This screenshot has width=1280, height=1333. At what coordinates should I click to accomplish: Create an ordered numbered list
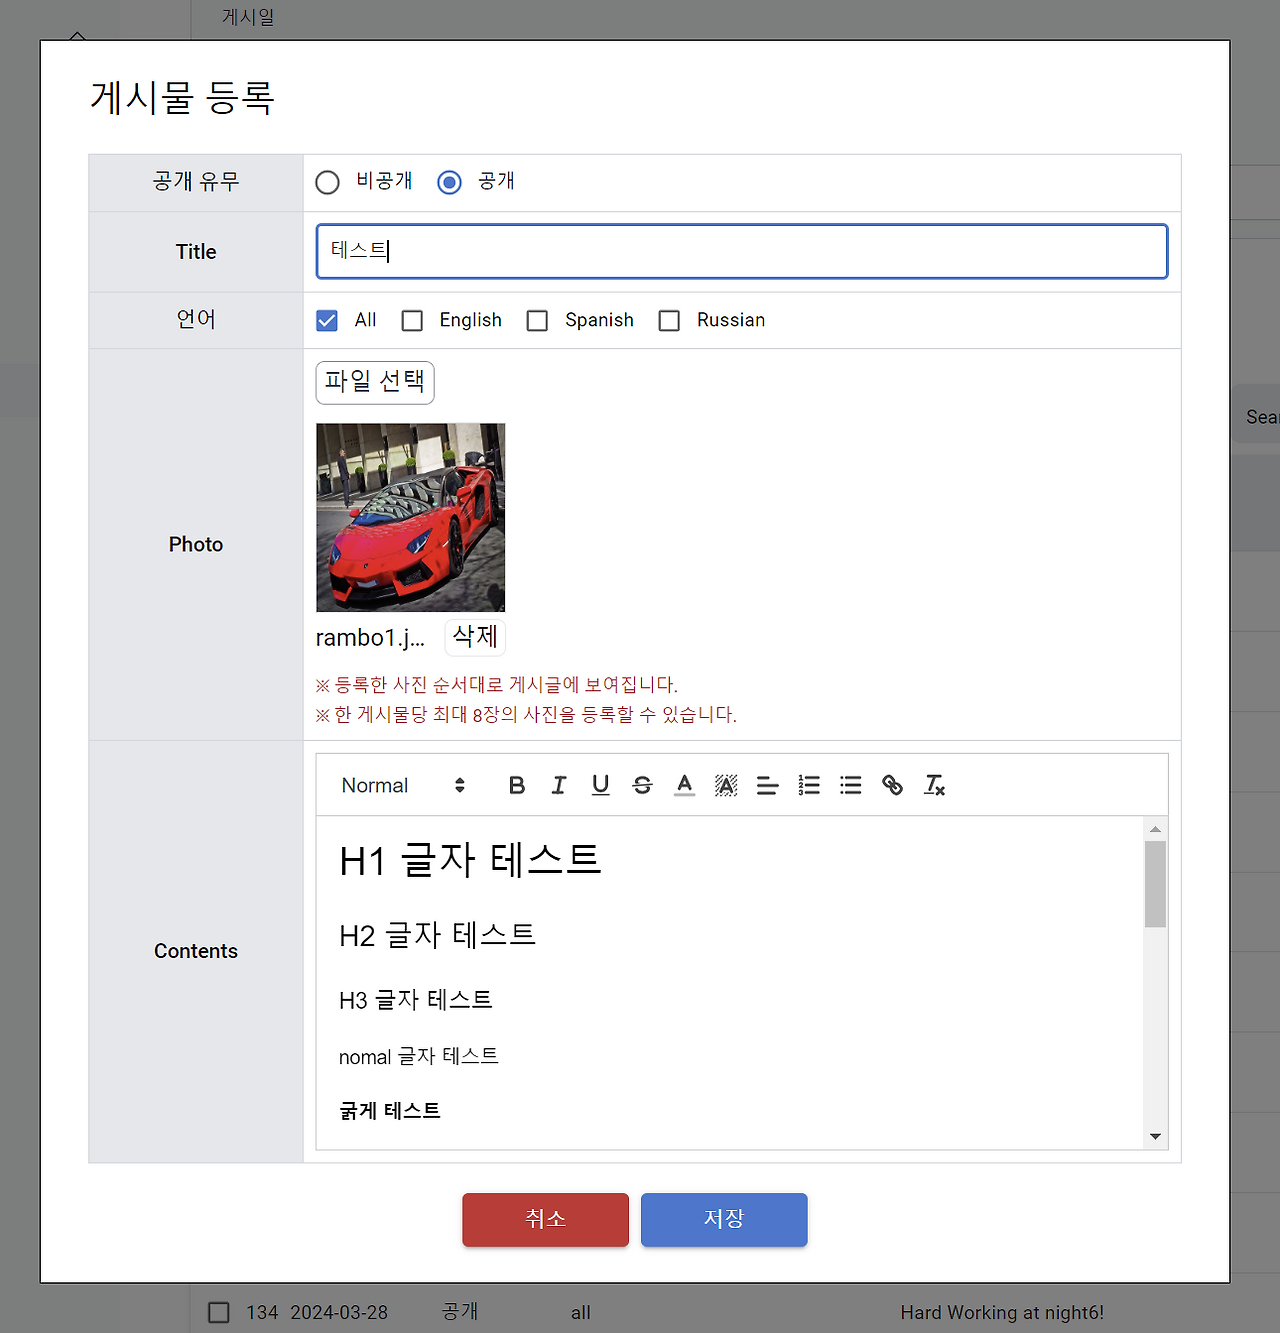tap(809, 785)
